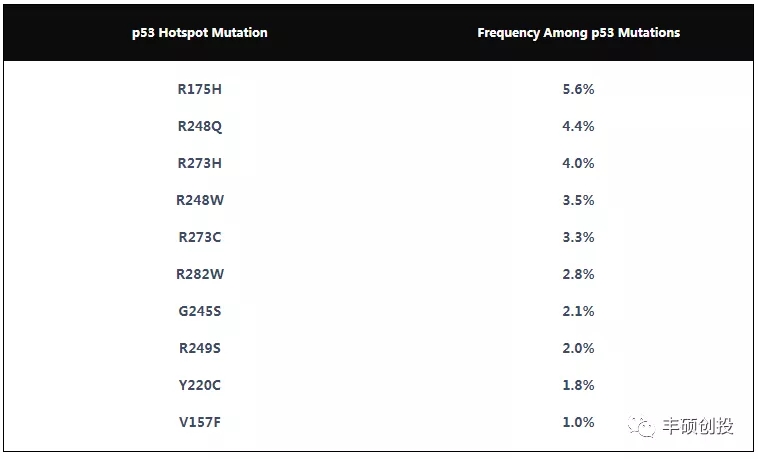Select the R273H mutation cell
This screenshot has width=758, height=459.
(200, 163)
